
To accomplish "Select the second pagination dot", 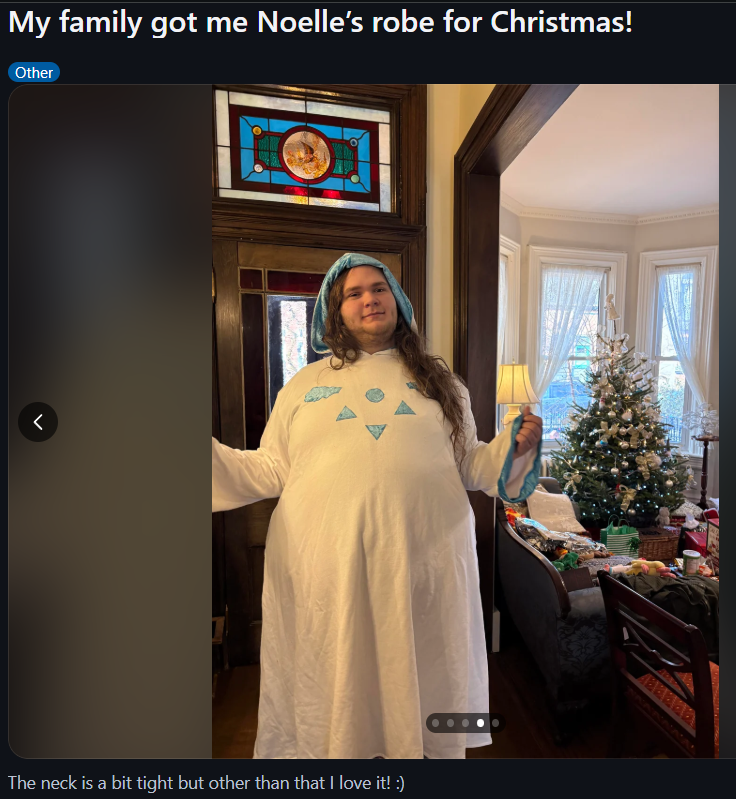I will pyautogui.click(x=451, y=723).
